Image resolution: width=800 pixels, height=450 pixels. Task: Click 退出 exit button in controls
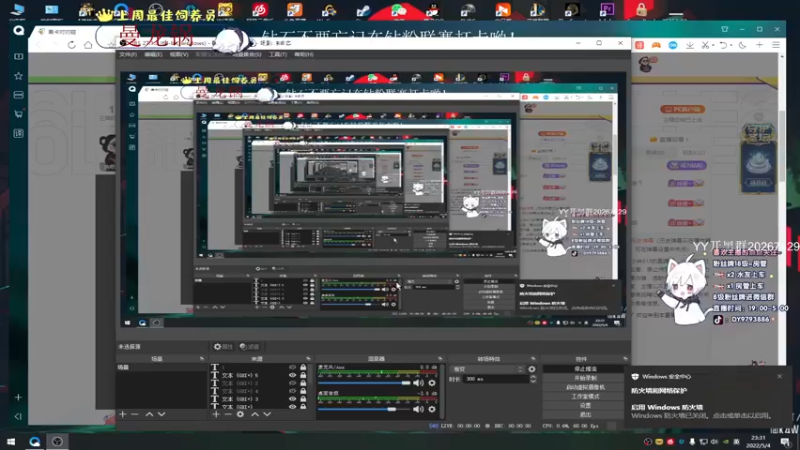click(x=585, y=415)
